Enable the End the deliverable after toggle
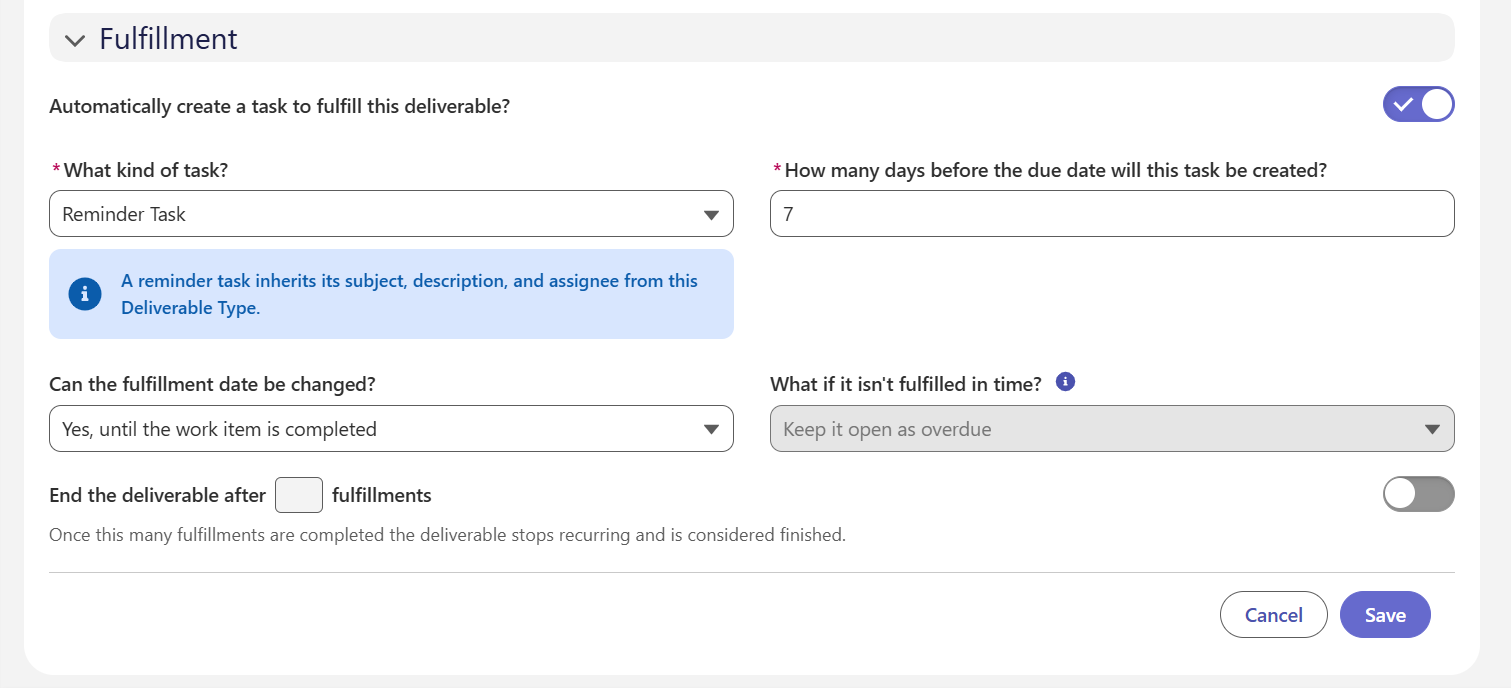The image size is (1511, 688). 1418,494
